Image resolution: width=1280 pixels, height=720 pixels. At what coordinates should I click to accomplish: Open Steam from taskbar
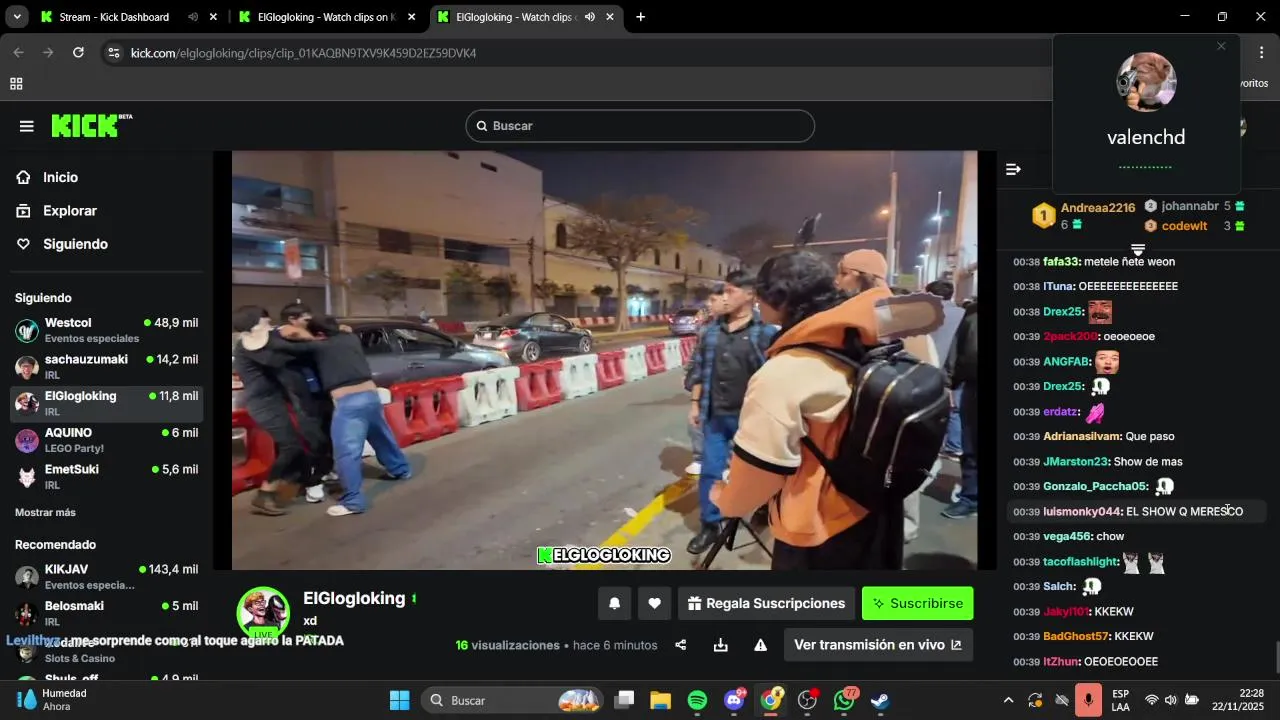click(x=881, y=700)
